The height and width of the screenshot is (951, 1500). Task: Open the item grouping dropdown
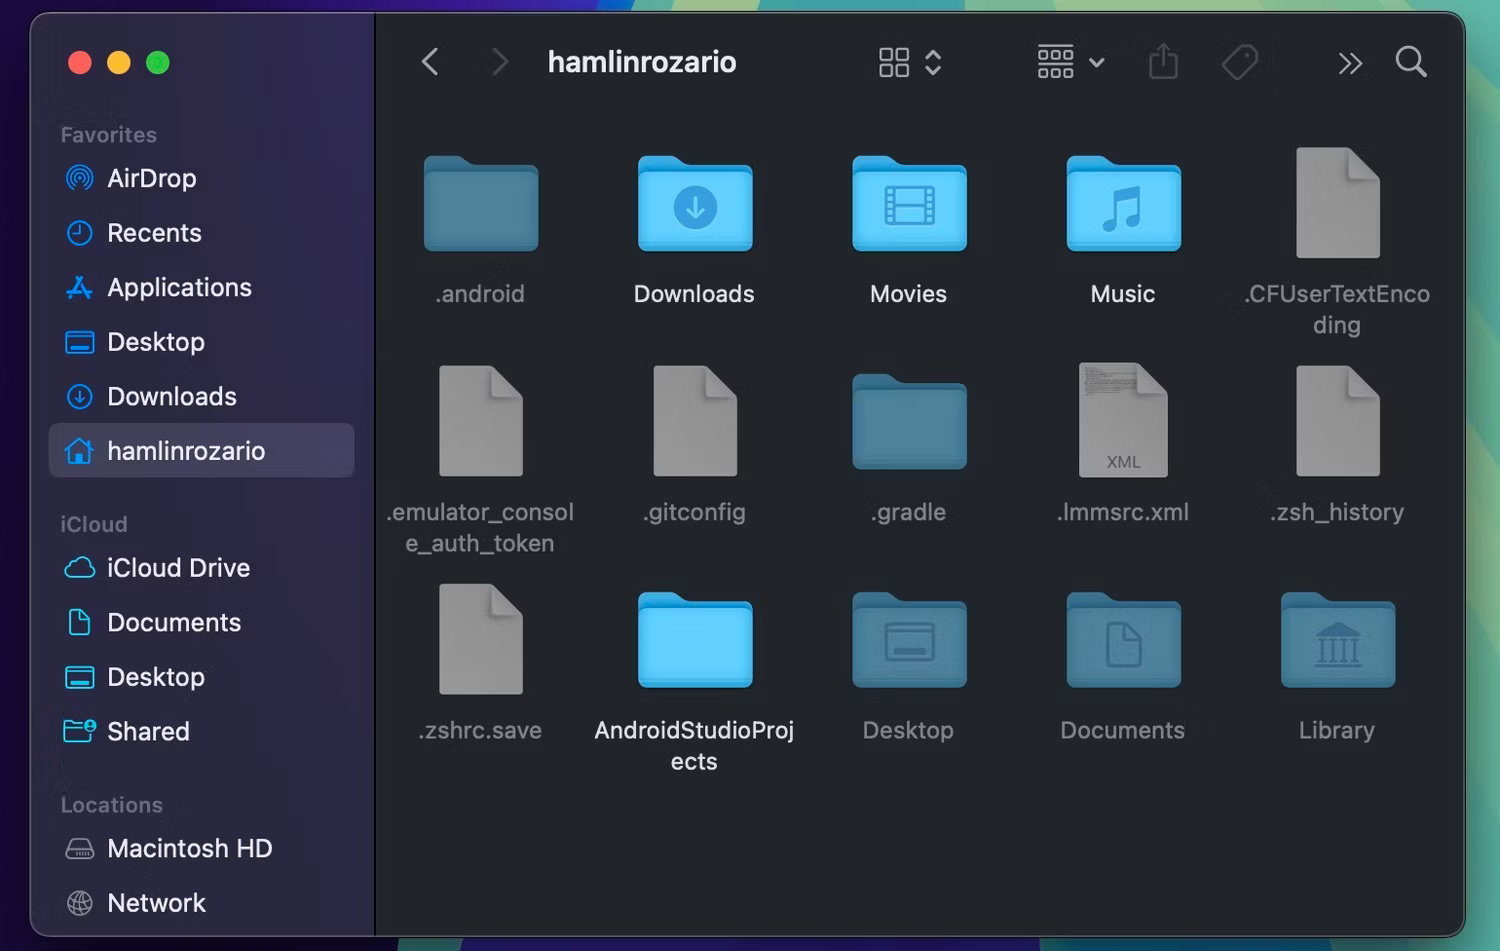click(1068, 61)
